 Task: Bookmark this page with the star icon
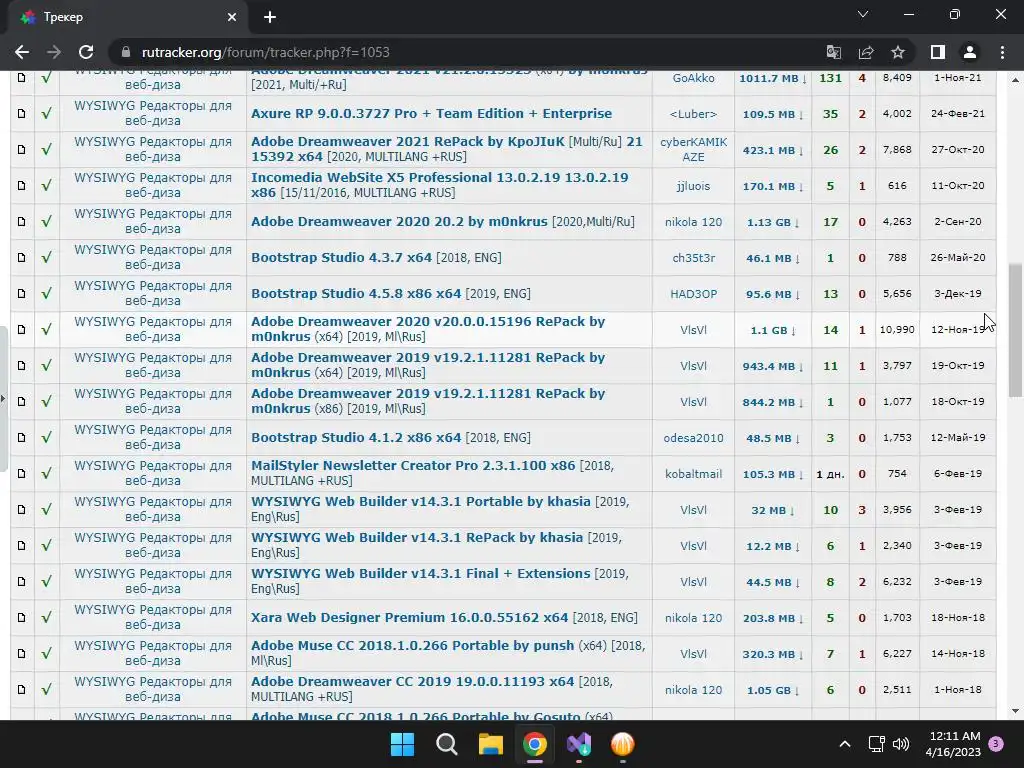coord(898,52)
